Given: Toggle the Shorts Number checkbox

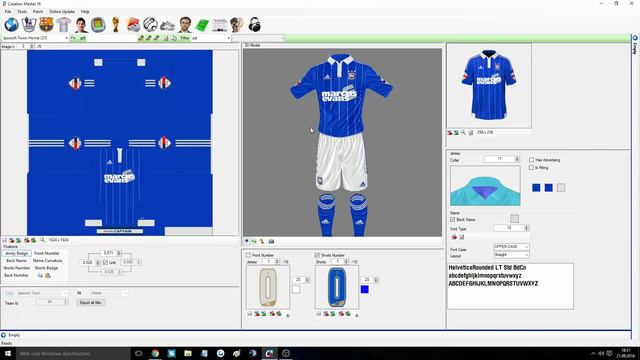Looking at the screenshot, I should pyautogui.click(x=317, y=255).
